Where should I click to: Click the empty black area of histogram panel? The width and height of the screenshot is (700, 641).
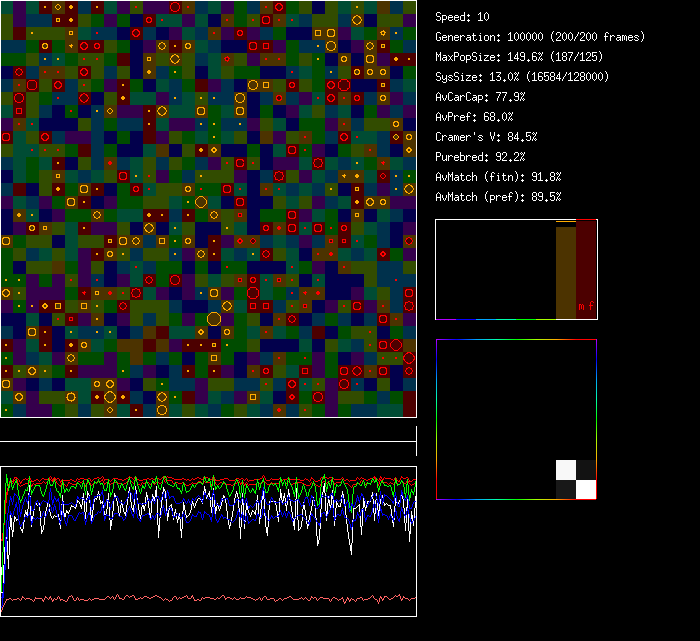click(x=494, y=268)
